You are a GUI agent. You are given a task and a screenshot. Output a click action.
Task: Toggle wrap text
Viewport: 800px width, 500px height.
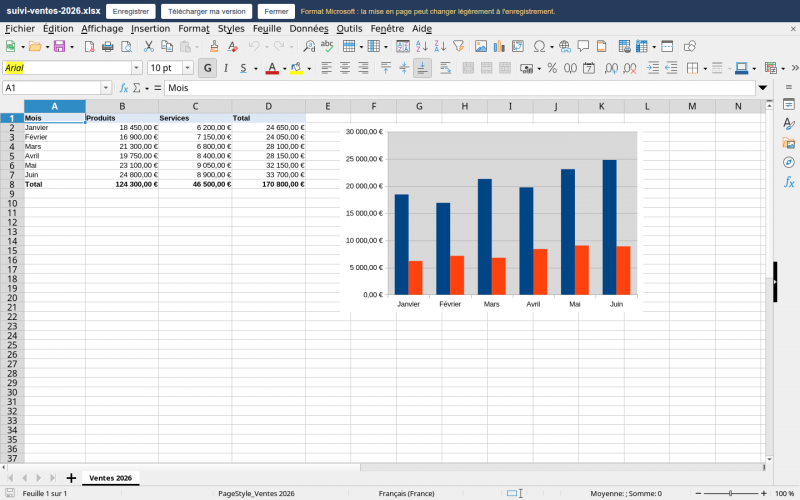point(445,68)
